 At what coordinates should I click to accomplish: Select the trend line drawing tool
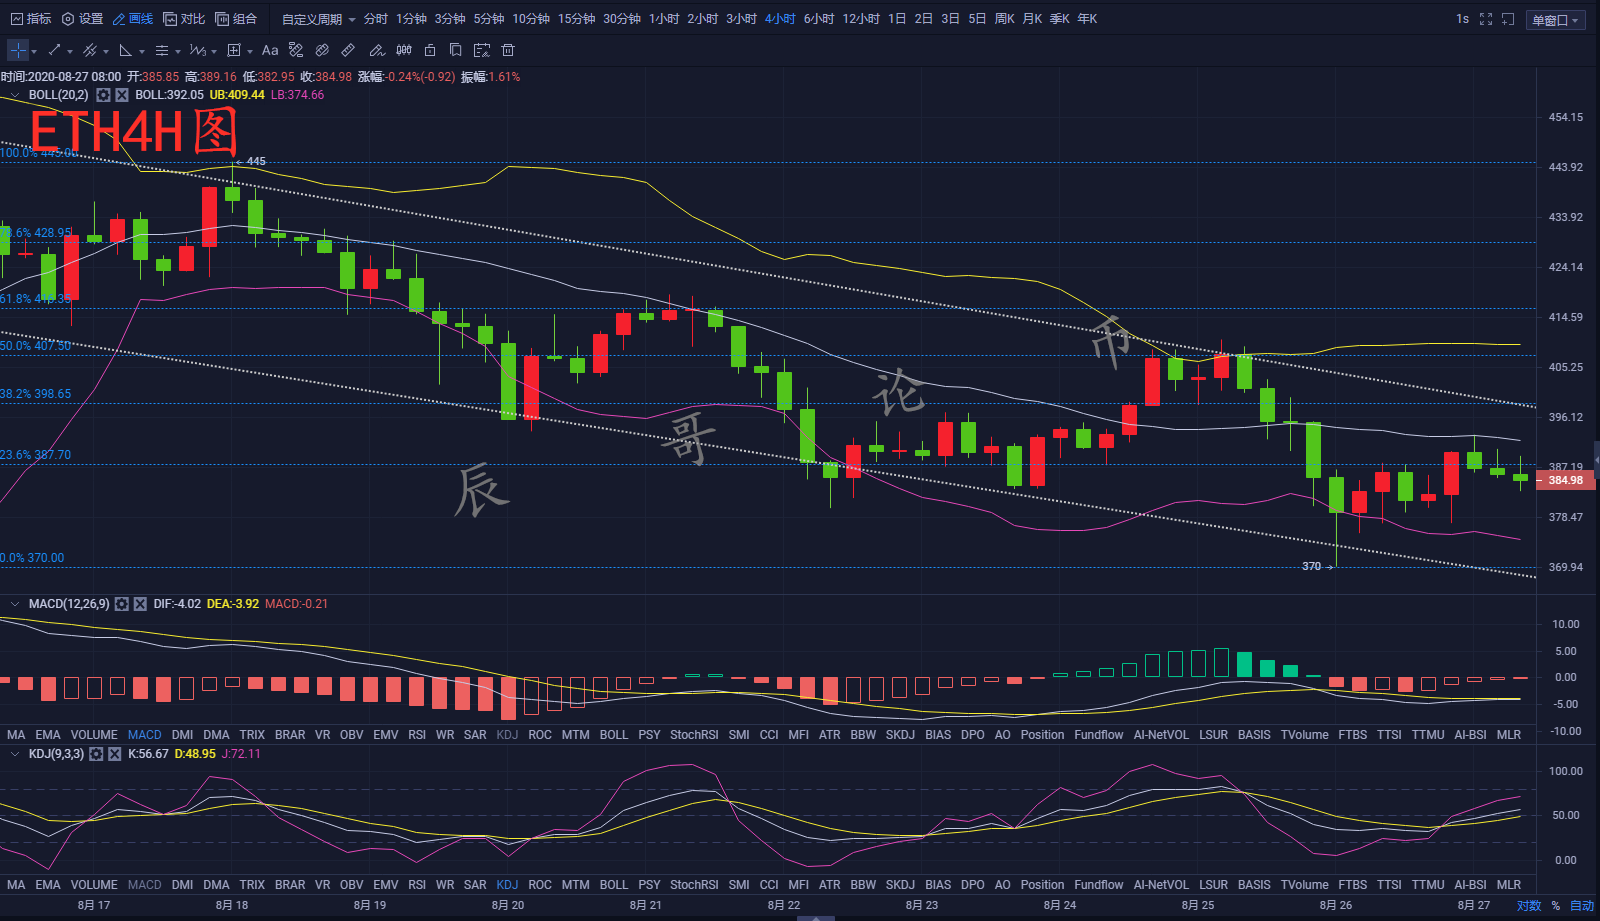click(x=55, y=50)
